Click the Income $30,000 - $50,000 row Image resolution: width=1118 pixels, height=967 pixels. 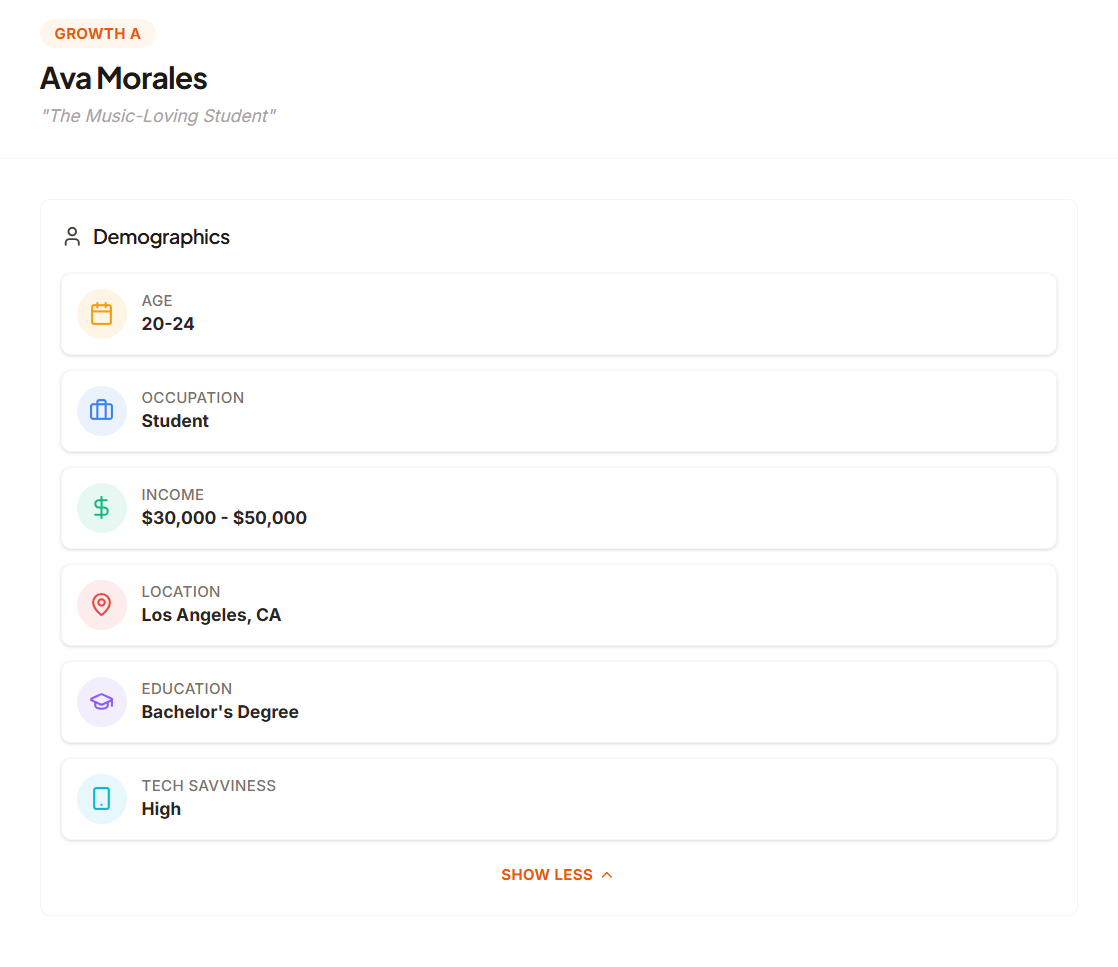pyautogui.click(x=558, y=507)
